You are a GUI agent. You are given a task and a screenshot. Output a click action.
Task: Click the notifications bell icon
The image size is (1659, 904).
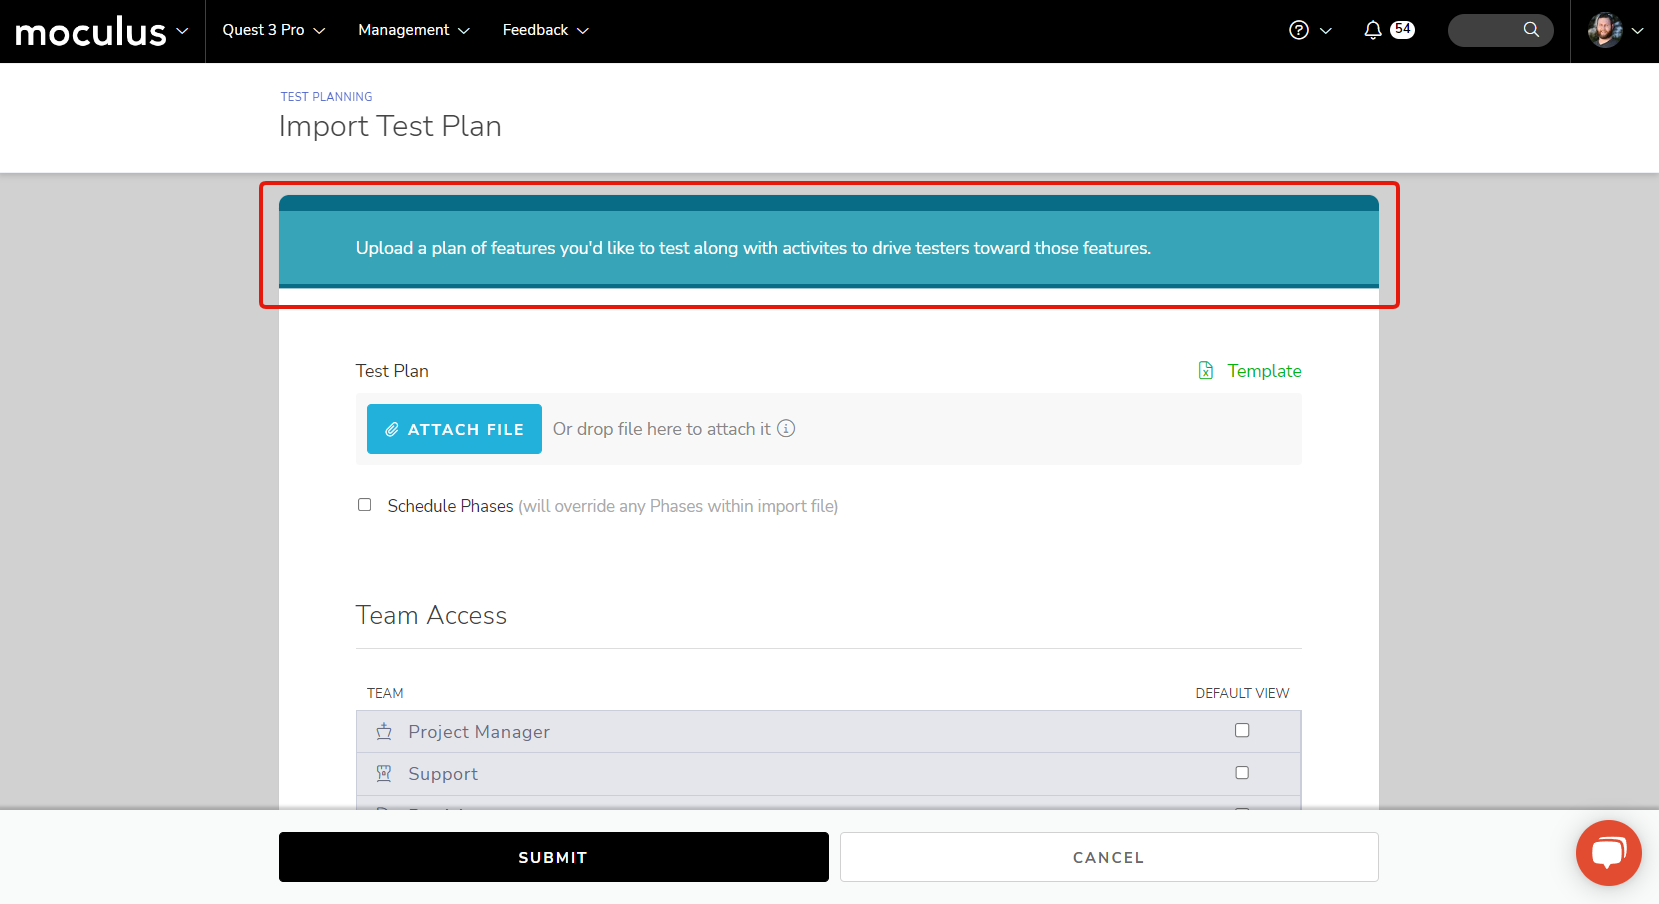1373,30
